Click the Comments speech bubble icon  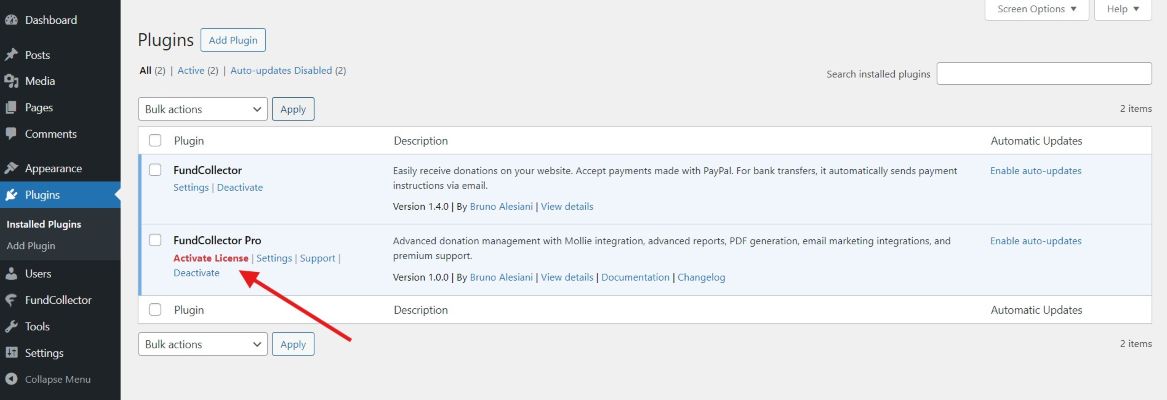(x=12, y=134)
